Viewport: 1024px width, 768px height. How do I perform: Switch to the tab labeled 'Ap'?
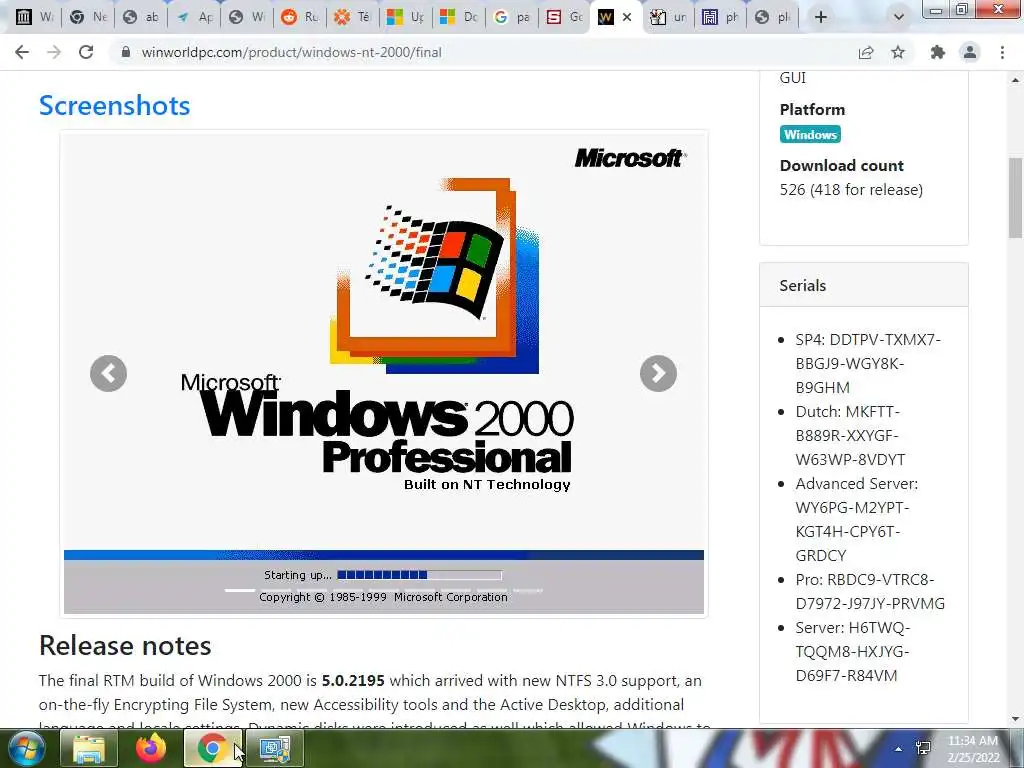coord(194,17)
